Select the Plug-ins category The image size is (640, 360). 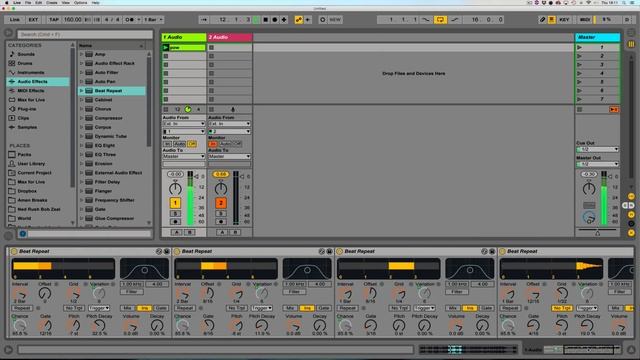click(x=27, y=109)
